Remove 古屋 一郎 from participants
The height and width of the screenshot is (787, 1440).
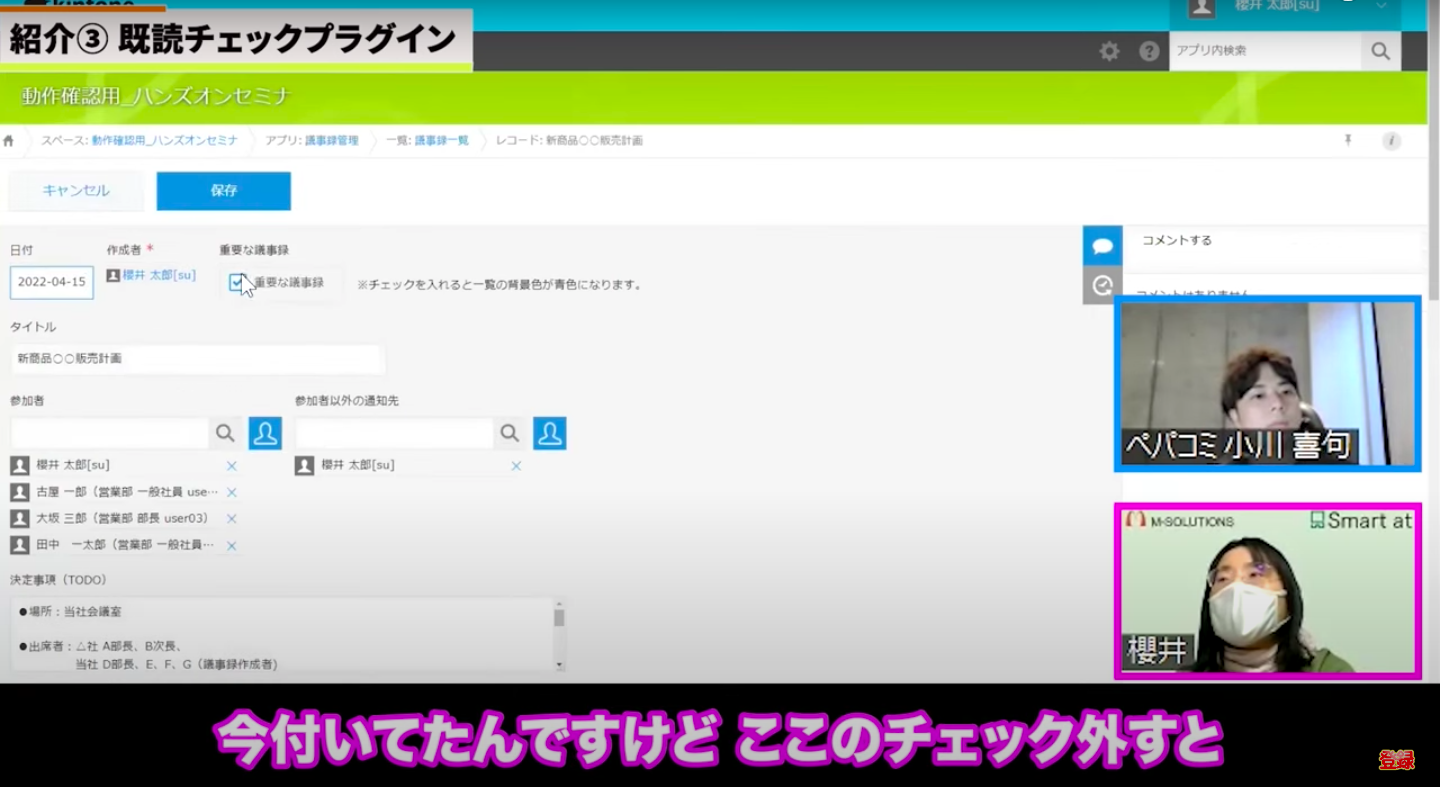coord(231,493)
